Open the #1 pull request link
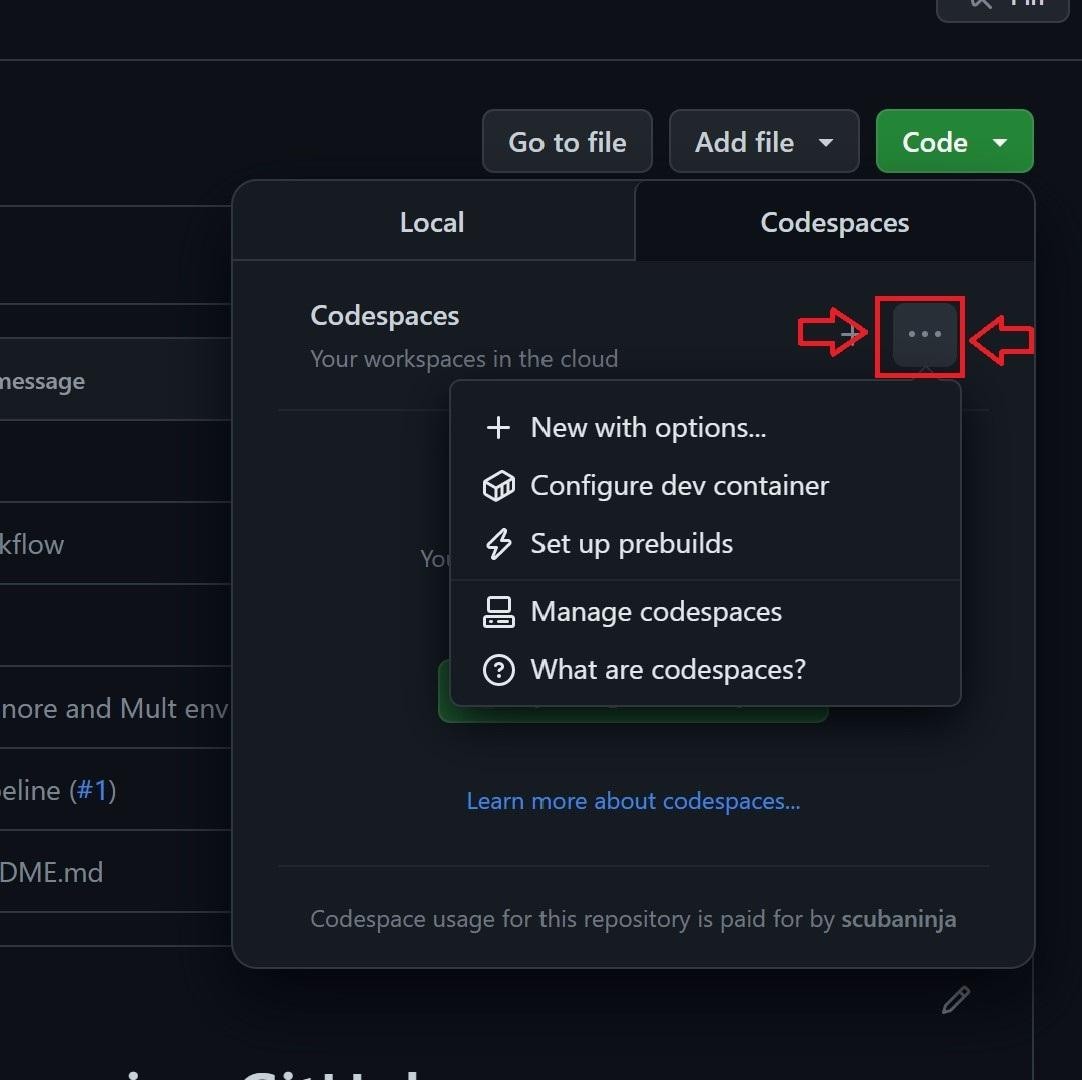Image resolution: width=1082 pixels, height=1080 pixels. click(92, 790)
